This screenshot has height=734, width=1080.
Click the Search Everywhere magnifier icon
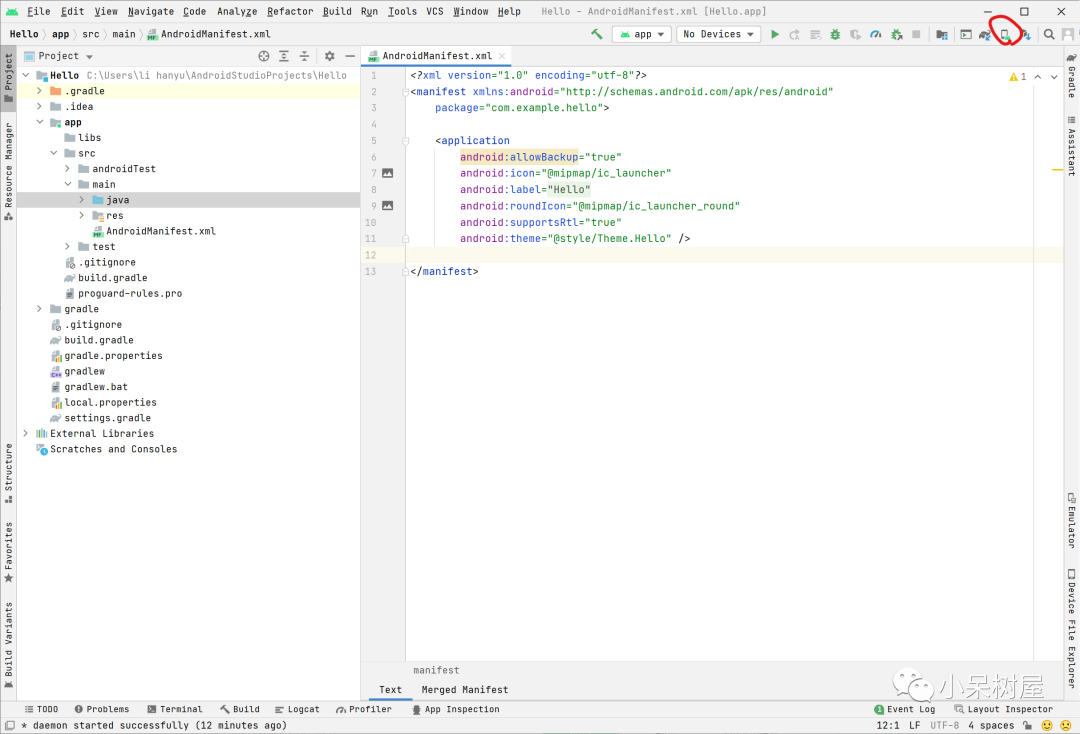pyautogui.click(x=1049, y=34)
